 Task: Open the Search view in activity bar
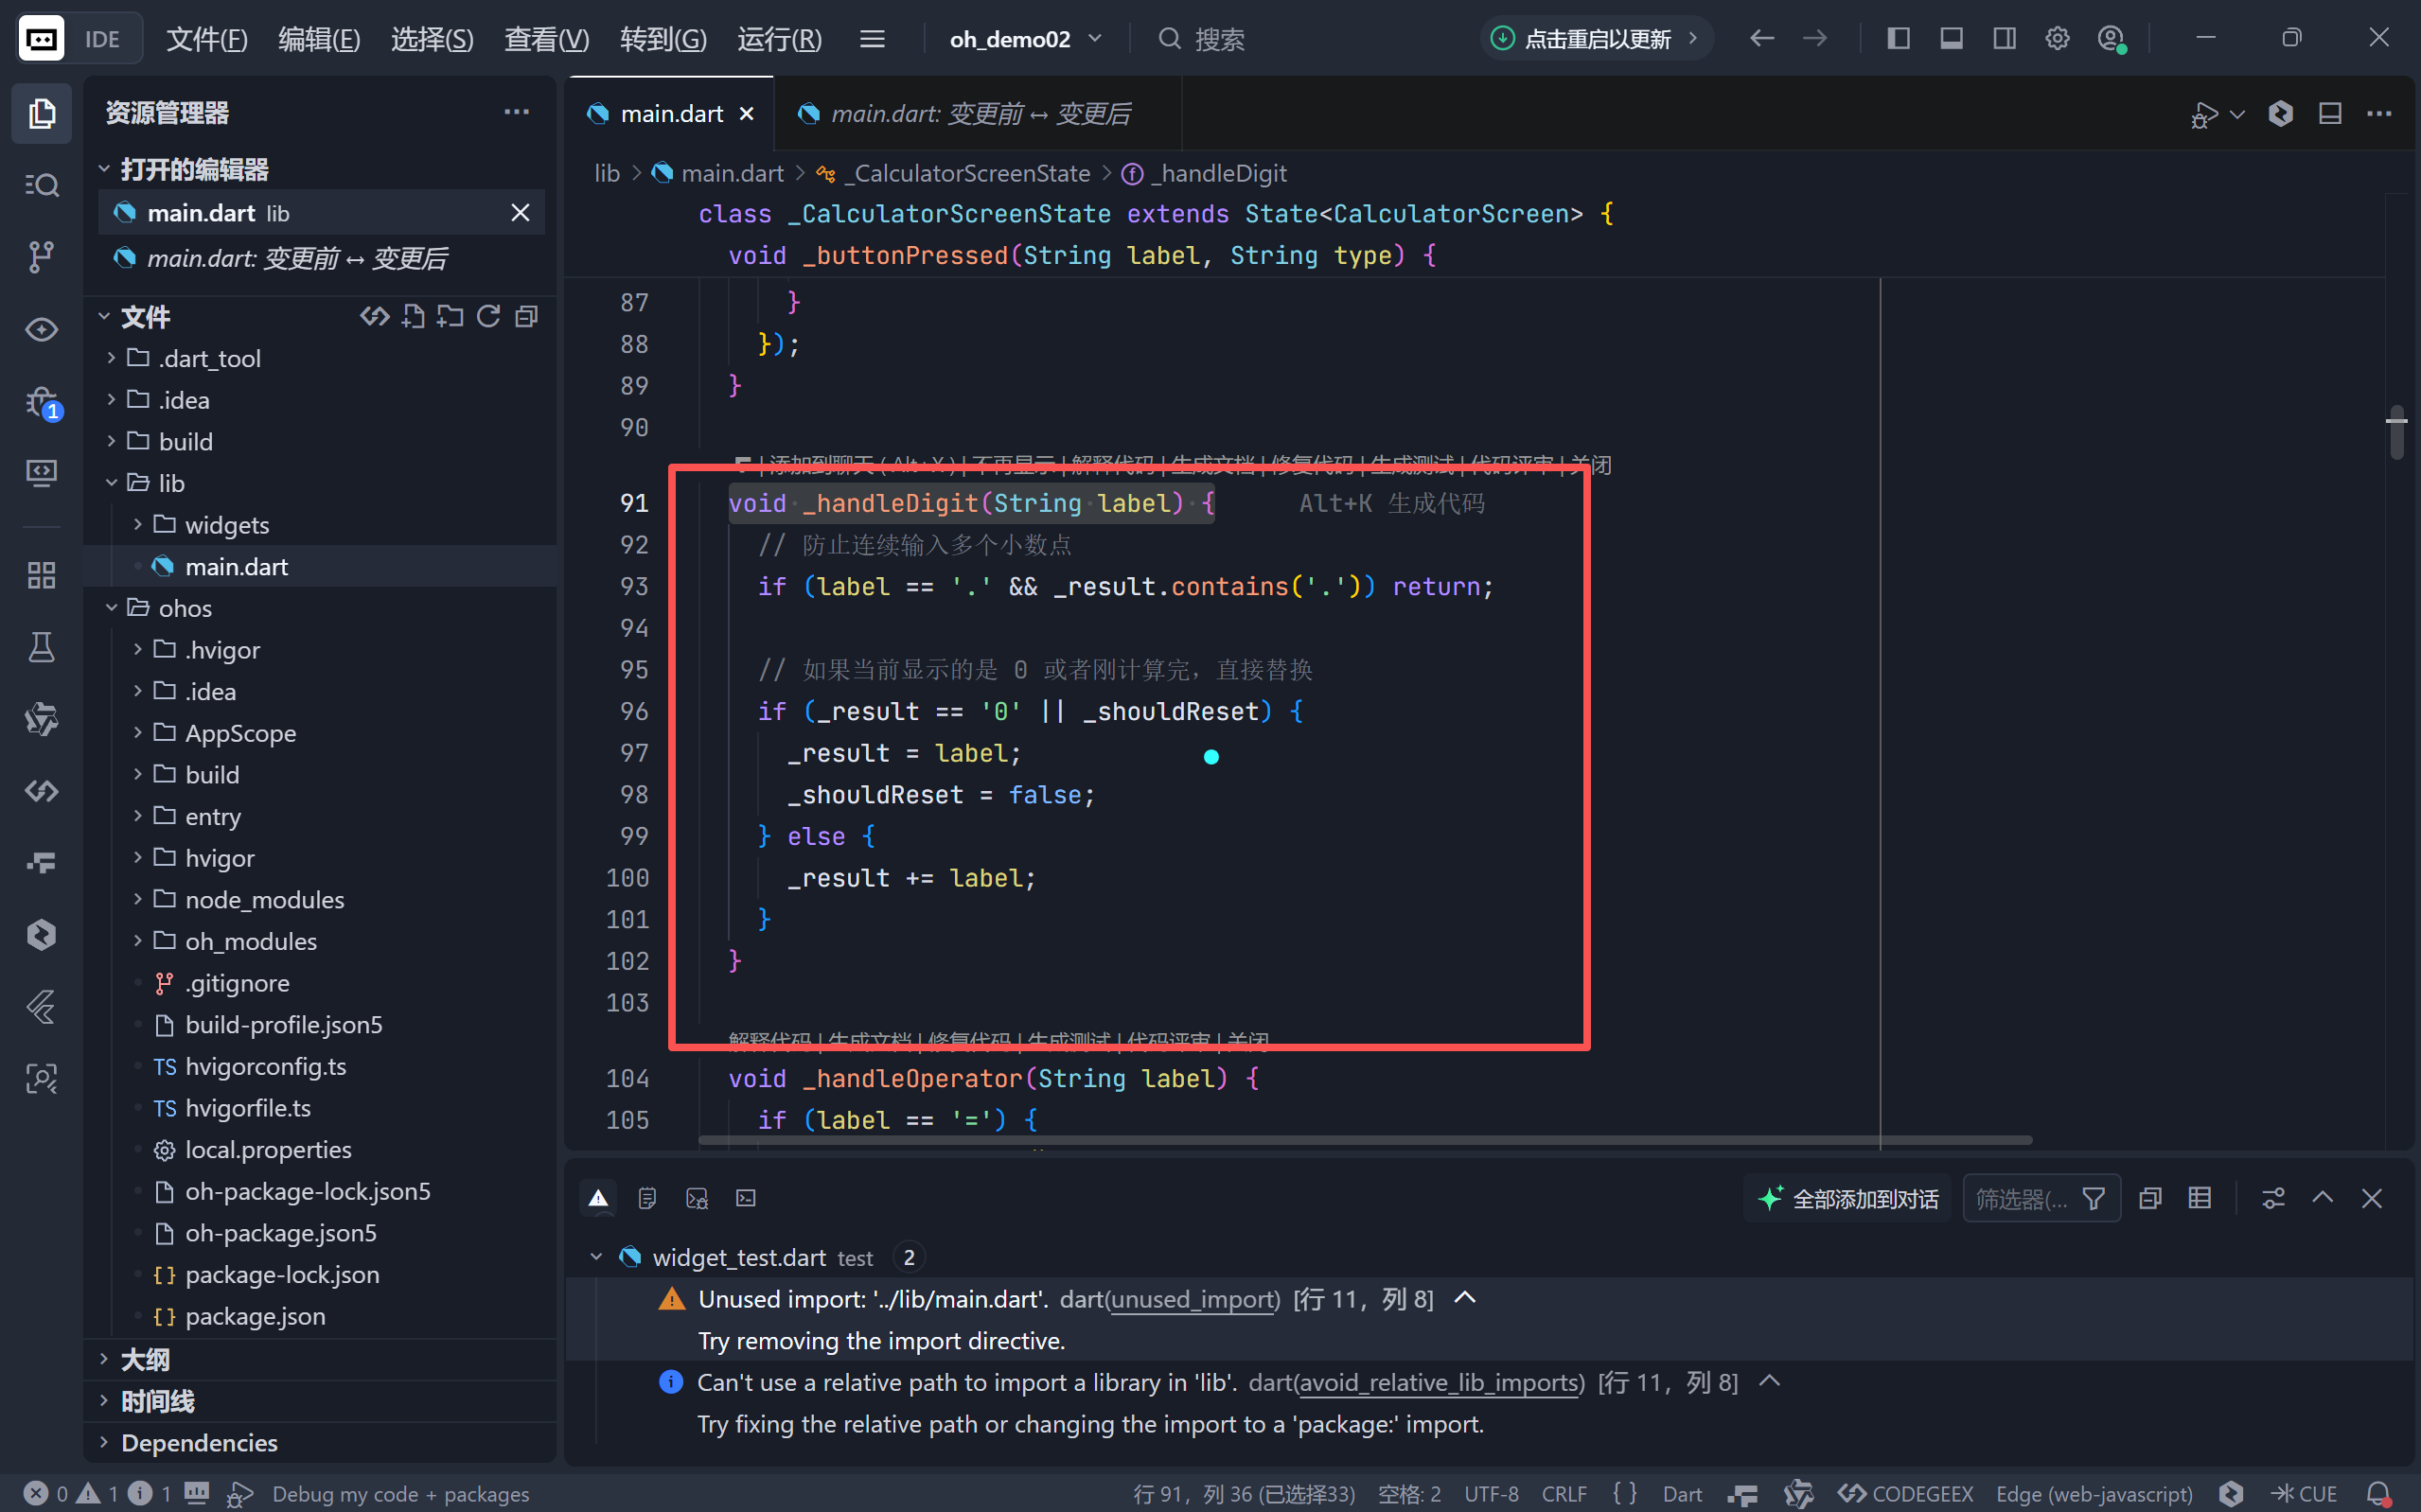click(41, 185)
